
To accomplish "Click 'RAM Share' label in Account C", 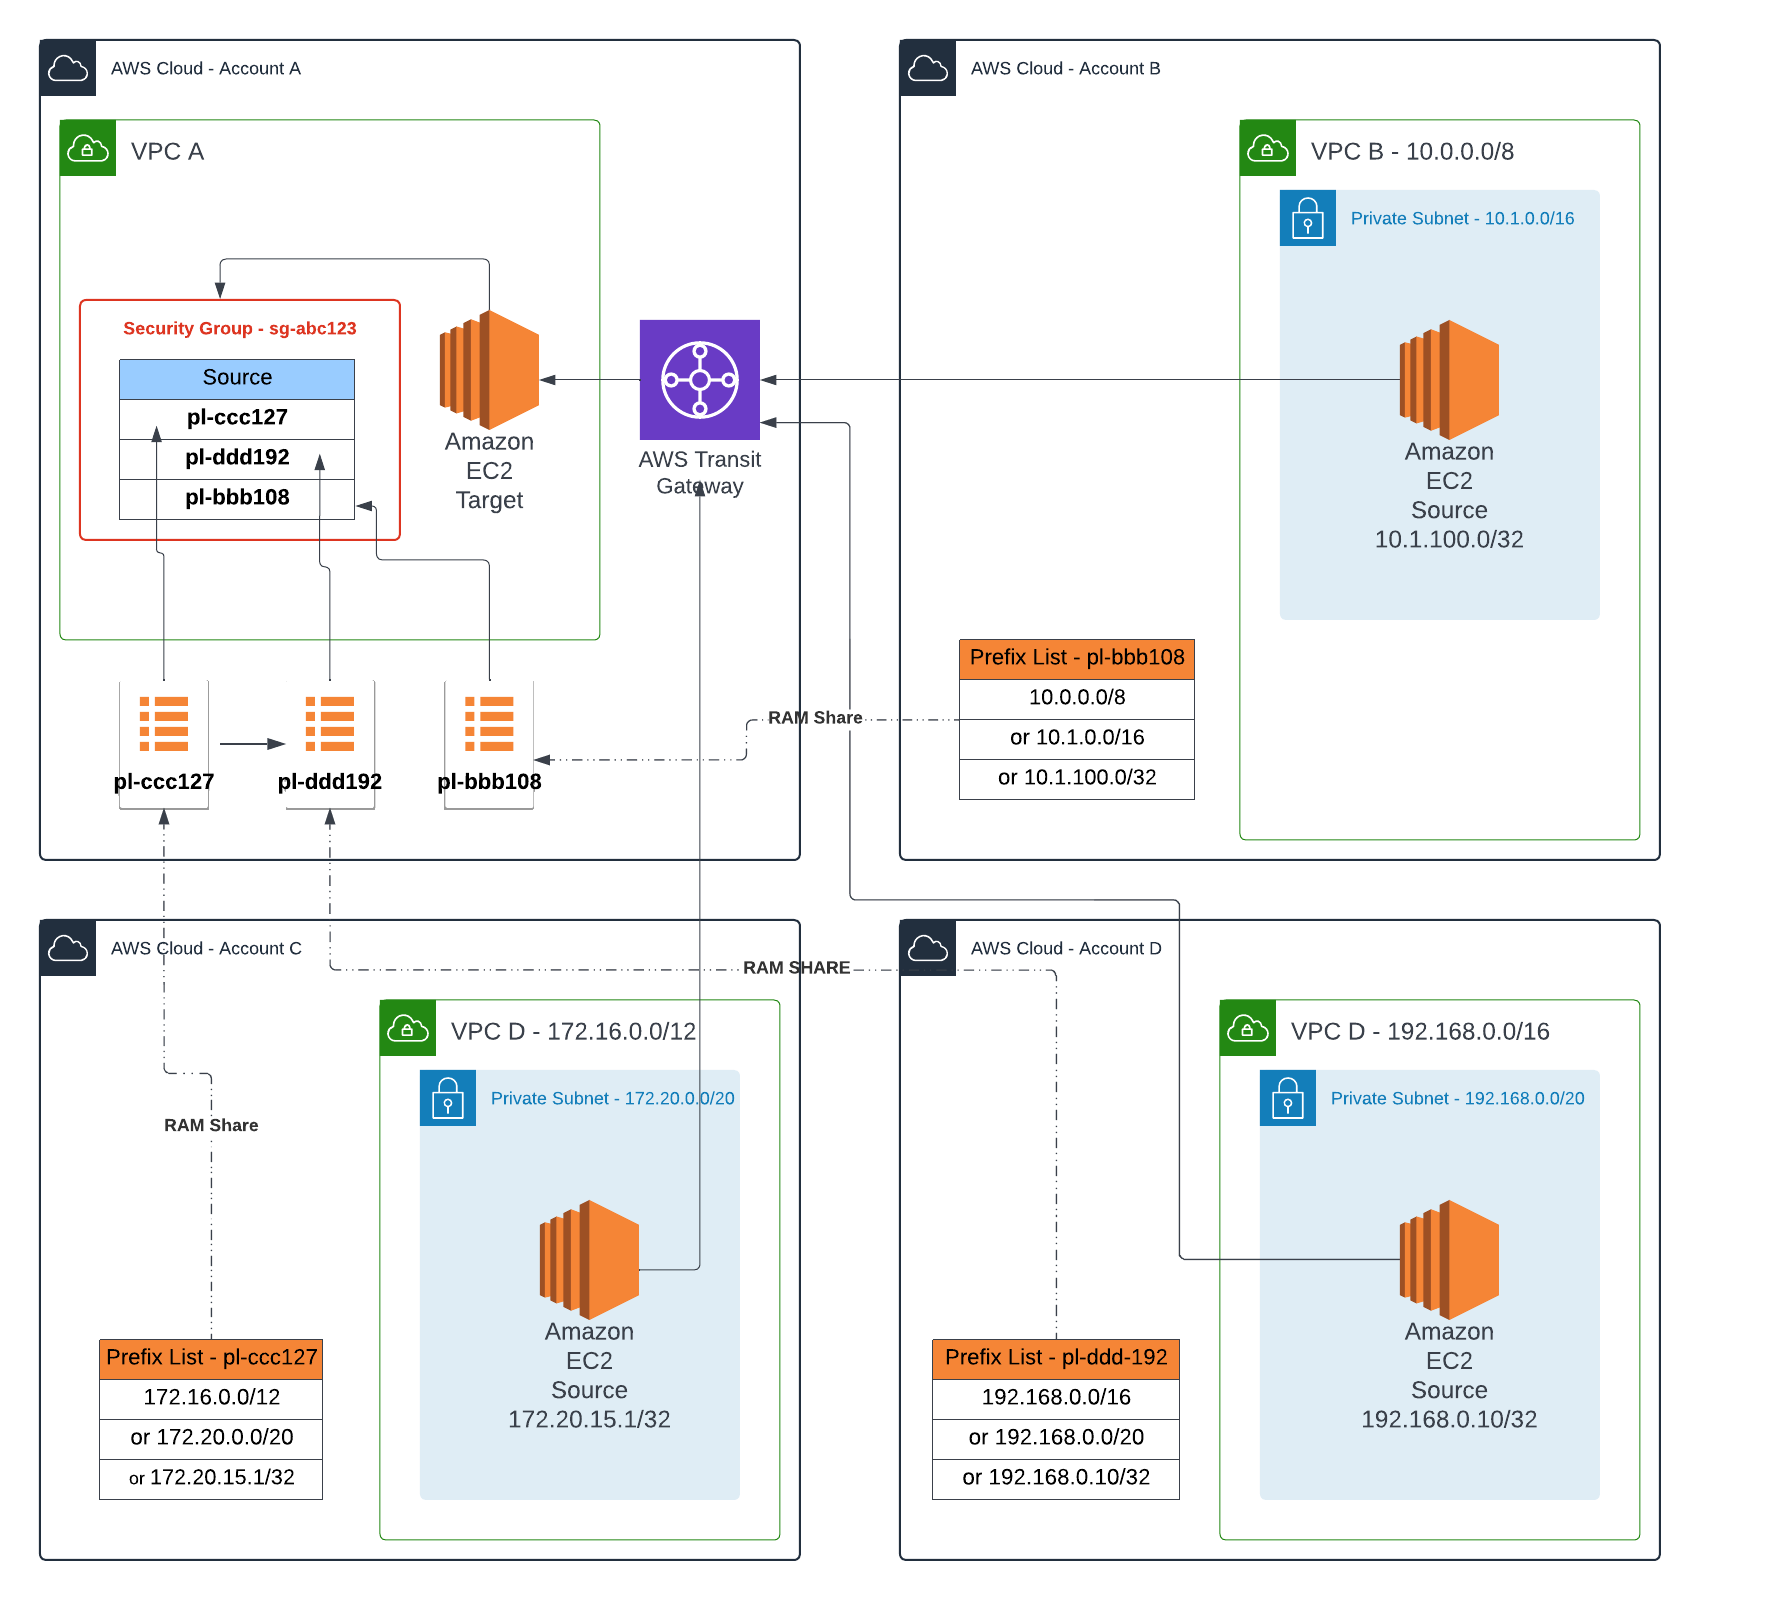I will tap(211, 1125).
